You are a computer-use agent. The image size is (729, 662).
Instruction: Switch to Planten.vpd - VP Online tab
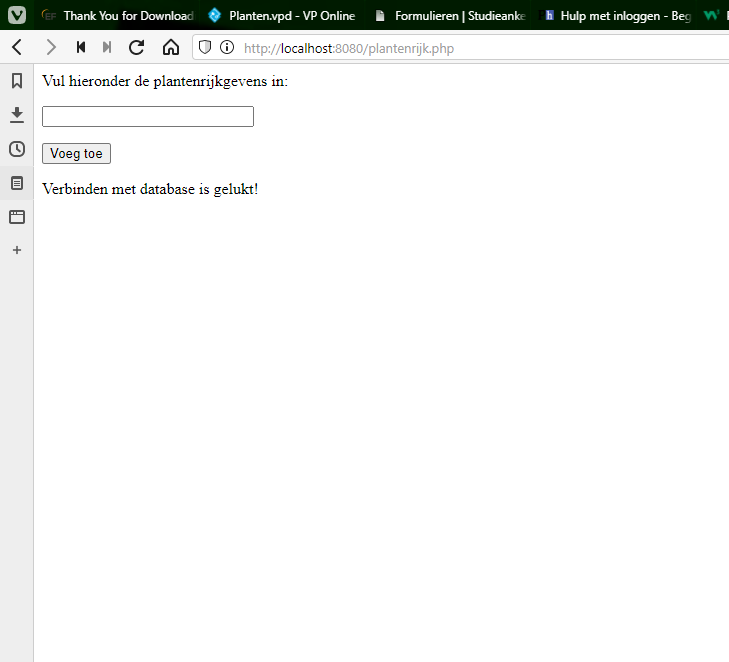(282, 15)
